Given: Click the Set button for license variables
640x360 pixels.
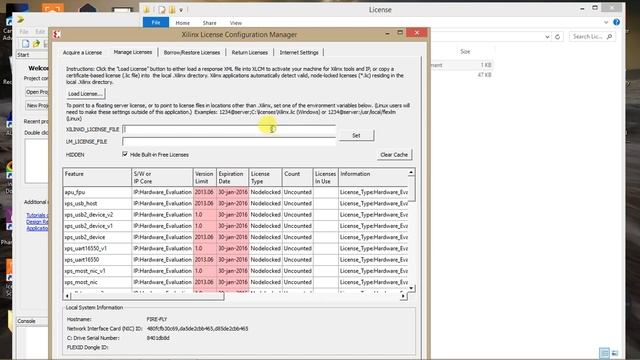Looking at the screenshot, I should pos(356,136).
